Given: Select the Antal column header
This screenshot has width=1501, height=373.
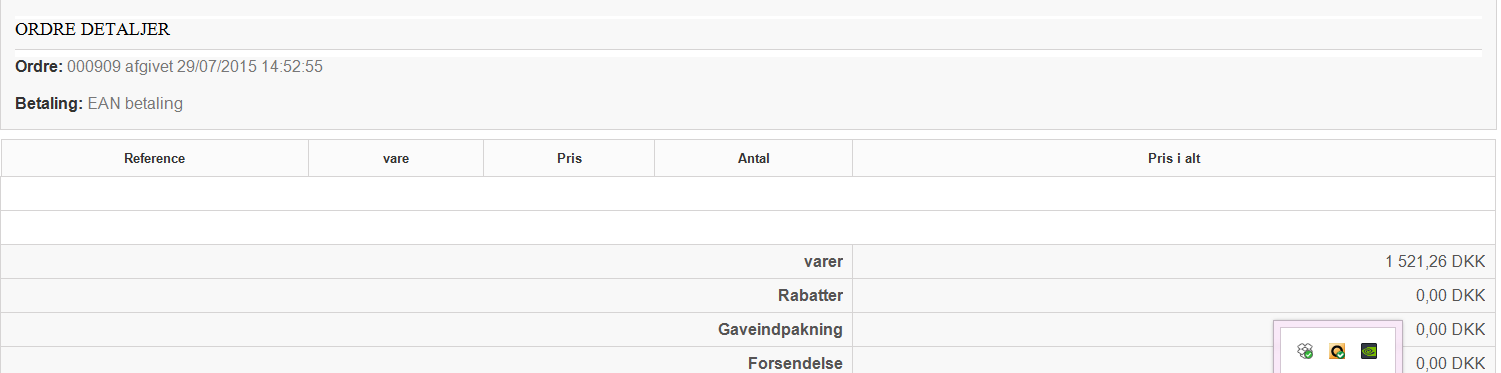Looking at the screenshot, I should coord(753,158).
